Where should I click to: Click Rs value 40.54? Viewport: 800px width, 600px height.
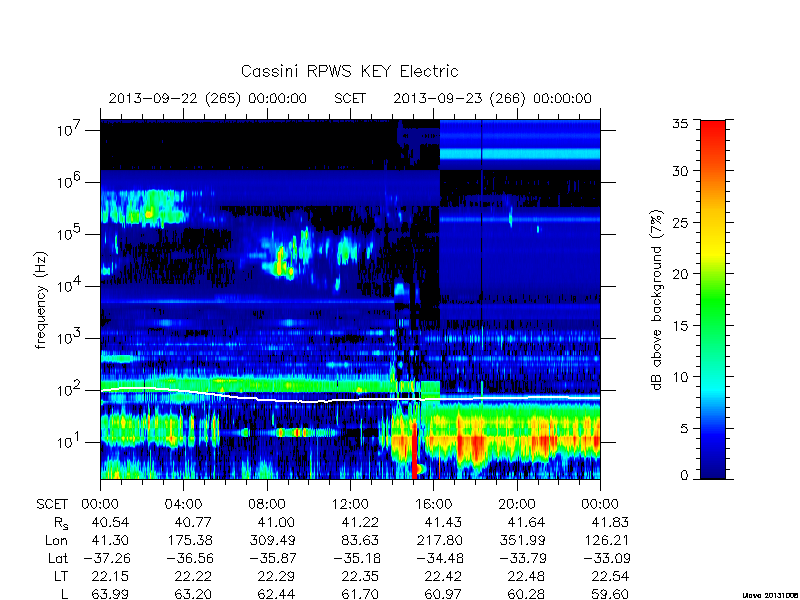(x=110, y=522)
